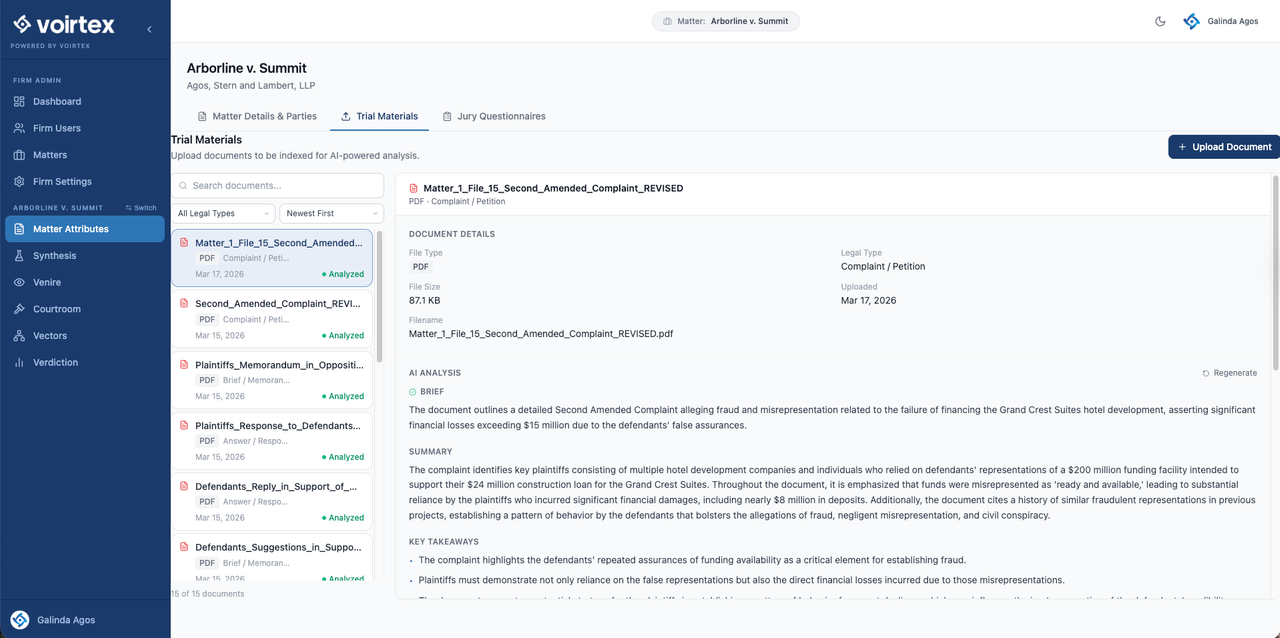Focus the Search documents field
This screenshot has width=1280, height=638.
click(x=277, y=186)
